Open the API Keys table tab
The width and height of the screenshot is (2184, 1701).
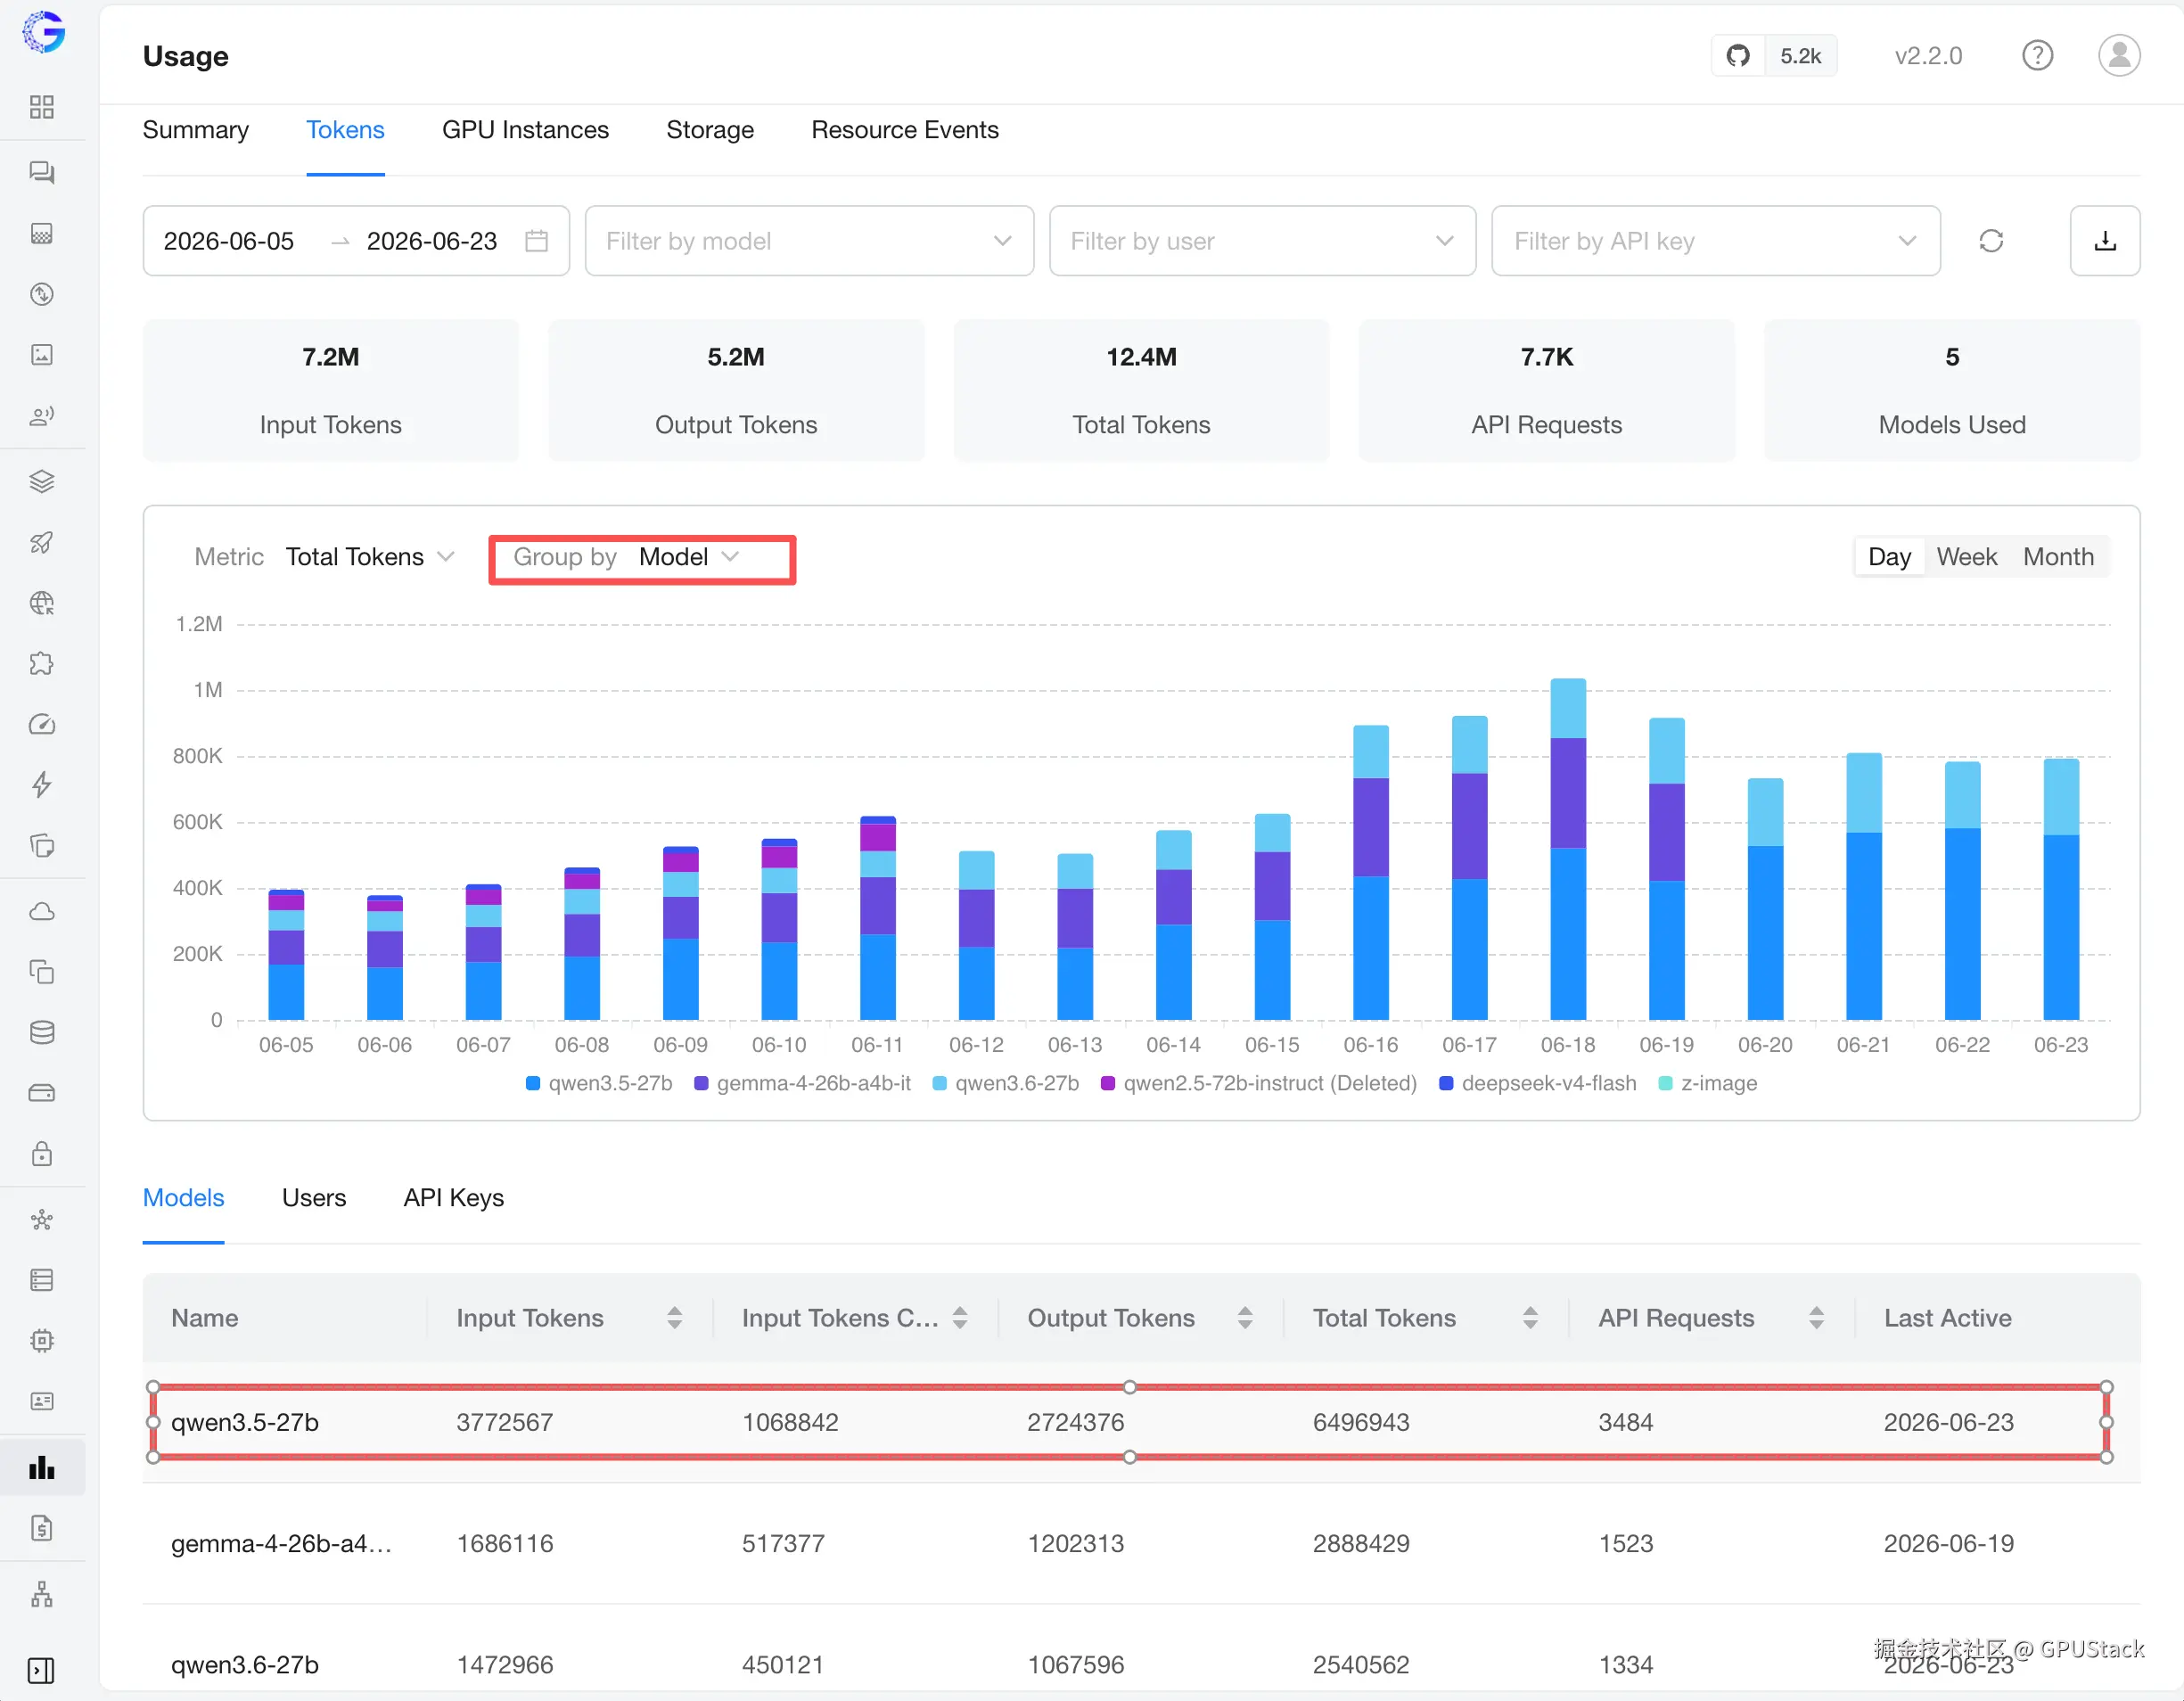click(453, 1197)
